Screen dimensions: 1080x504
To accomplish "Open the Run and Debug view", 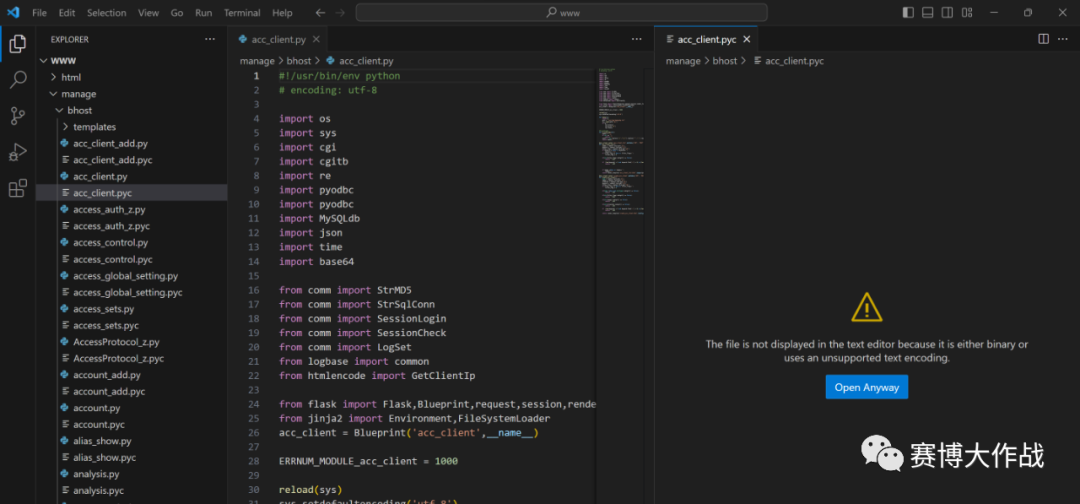I will click(x=18, y=151).
